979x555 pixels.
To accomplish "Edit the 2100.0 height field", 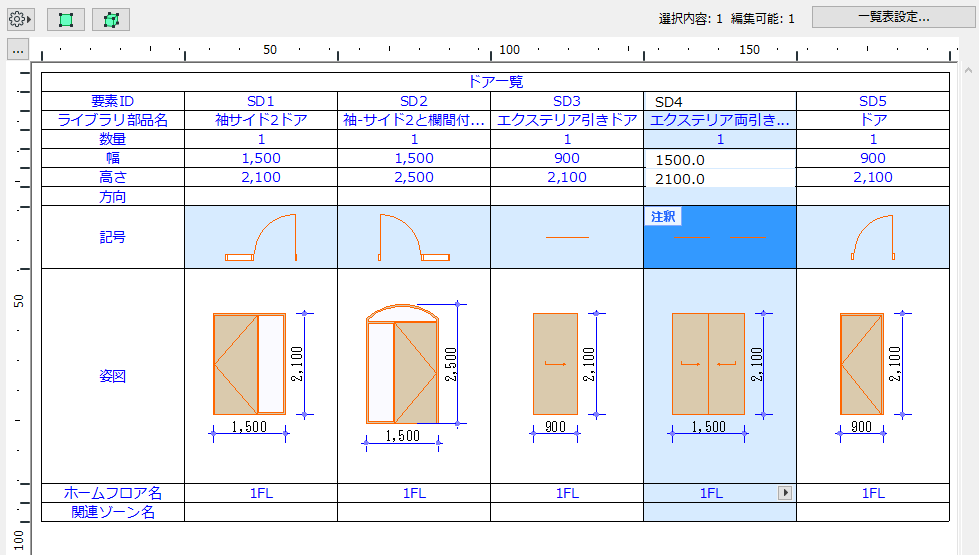I will click(x=720, y=179).
